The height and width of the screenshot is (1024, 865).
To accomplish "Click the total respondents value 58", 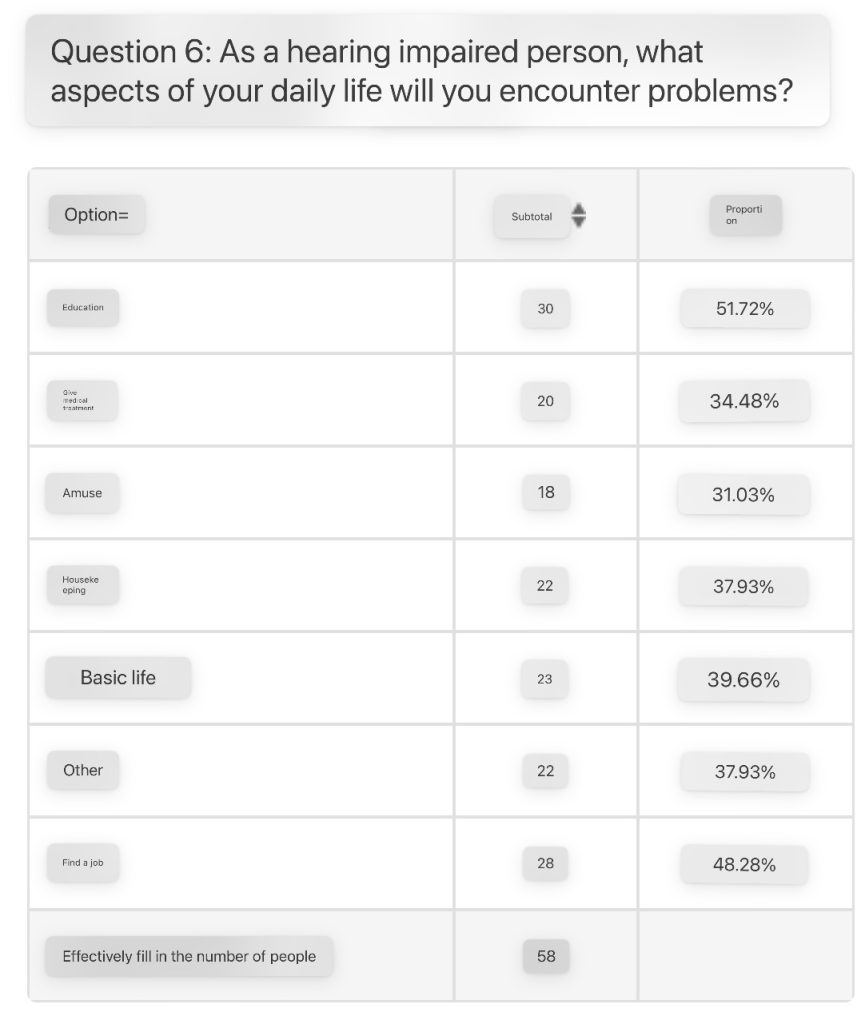I will [x=546, y=957].
